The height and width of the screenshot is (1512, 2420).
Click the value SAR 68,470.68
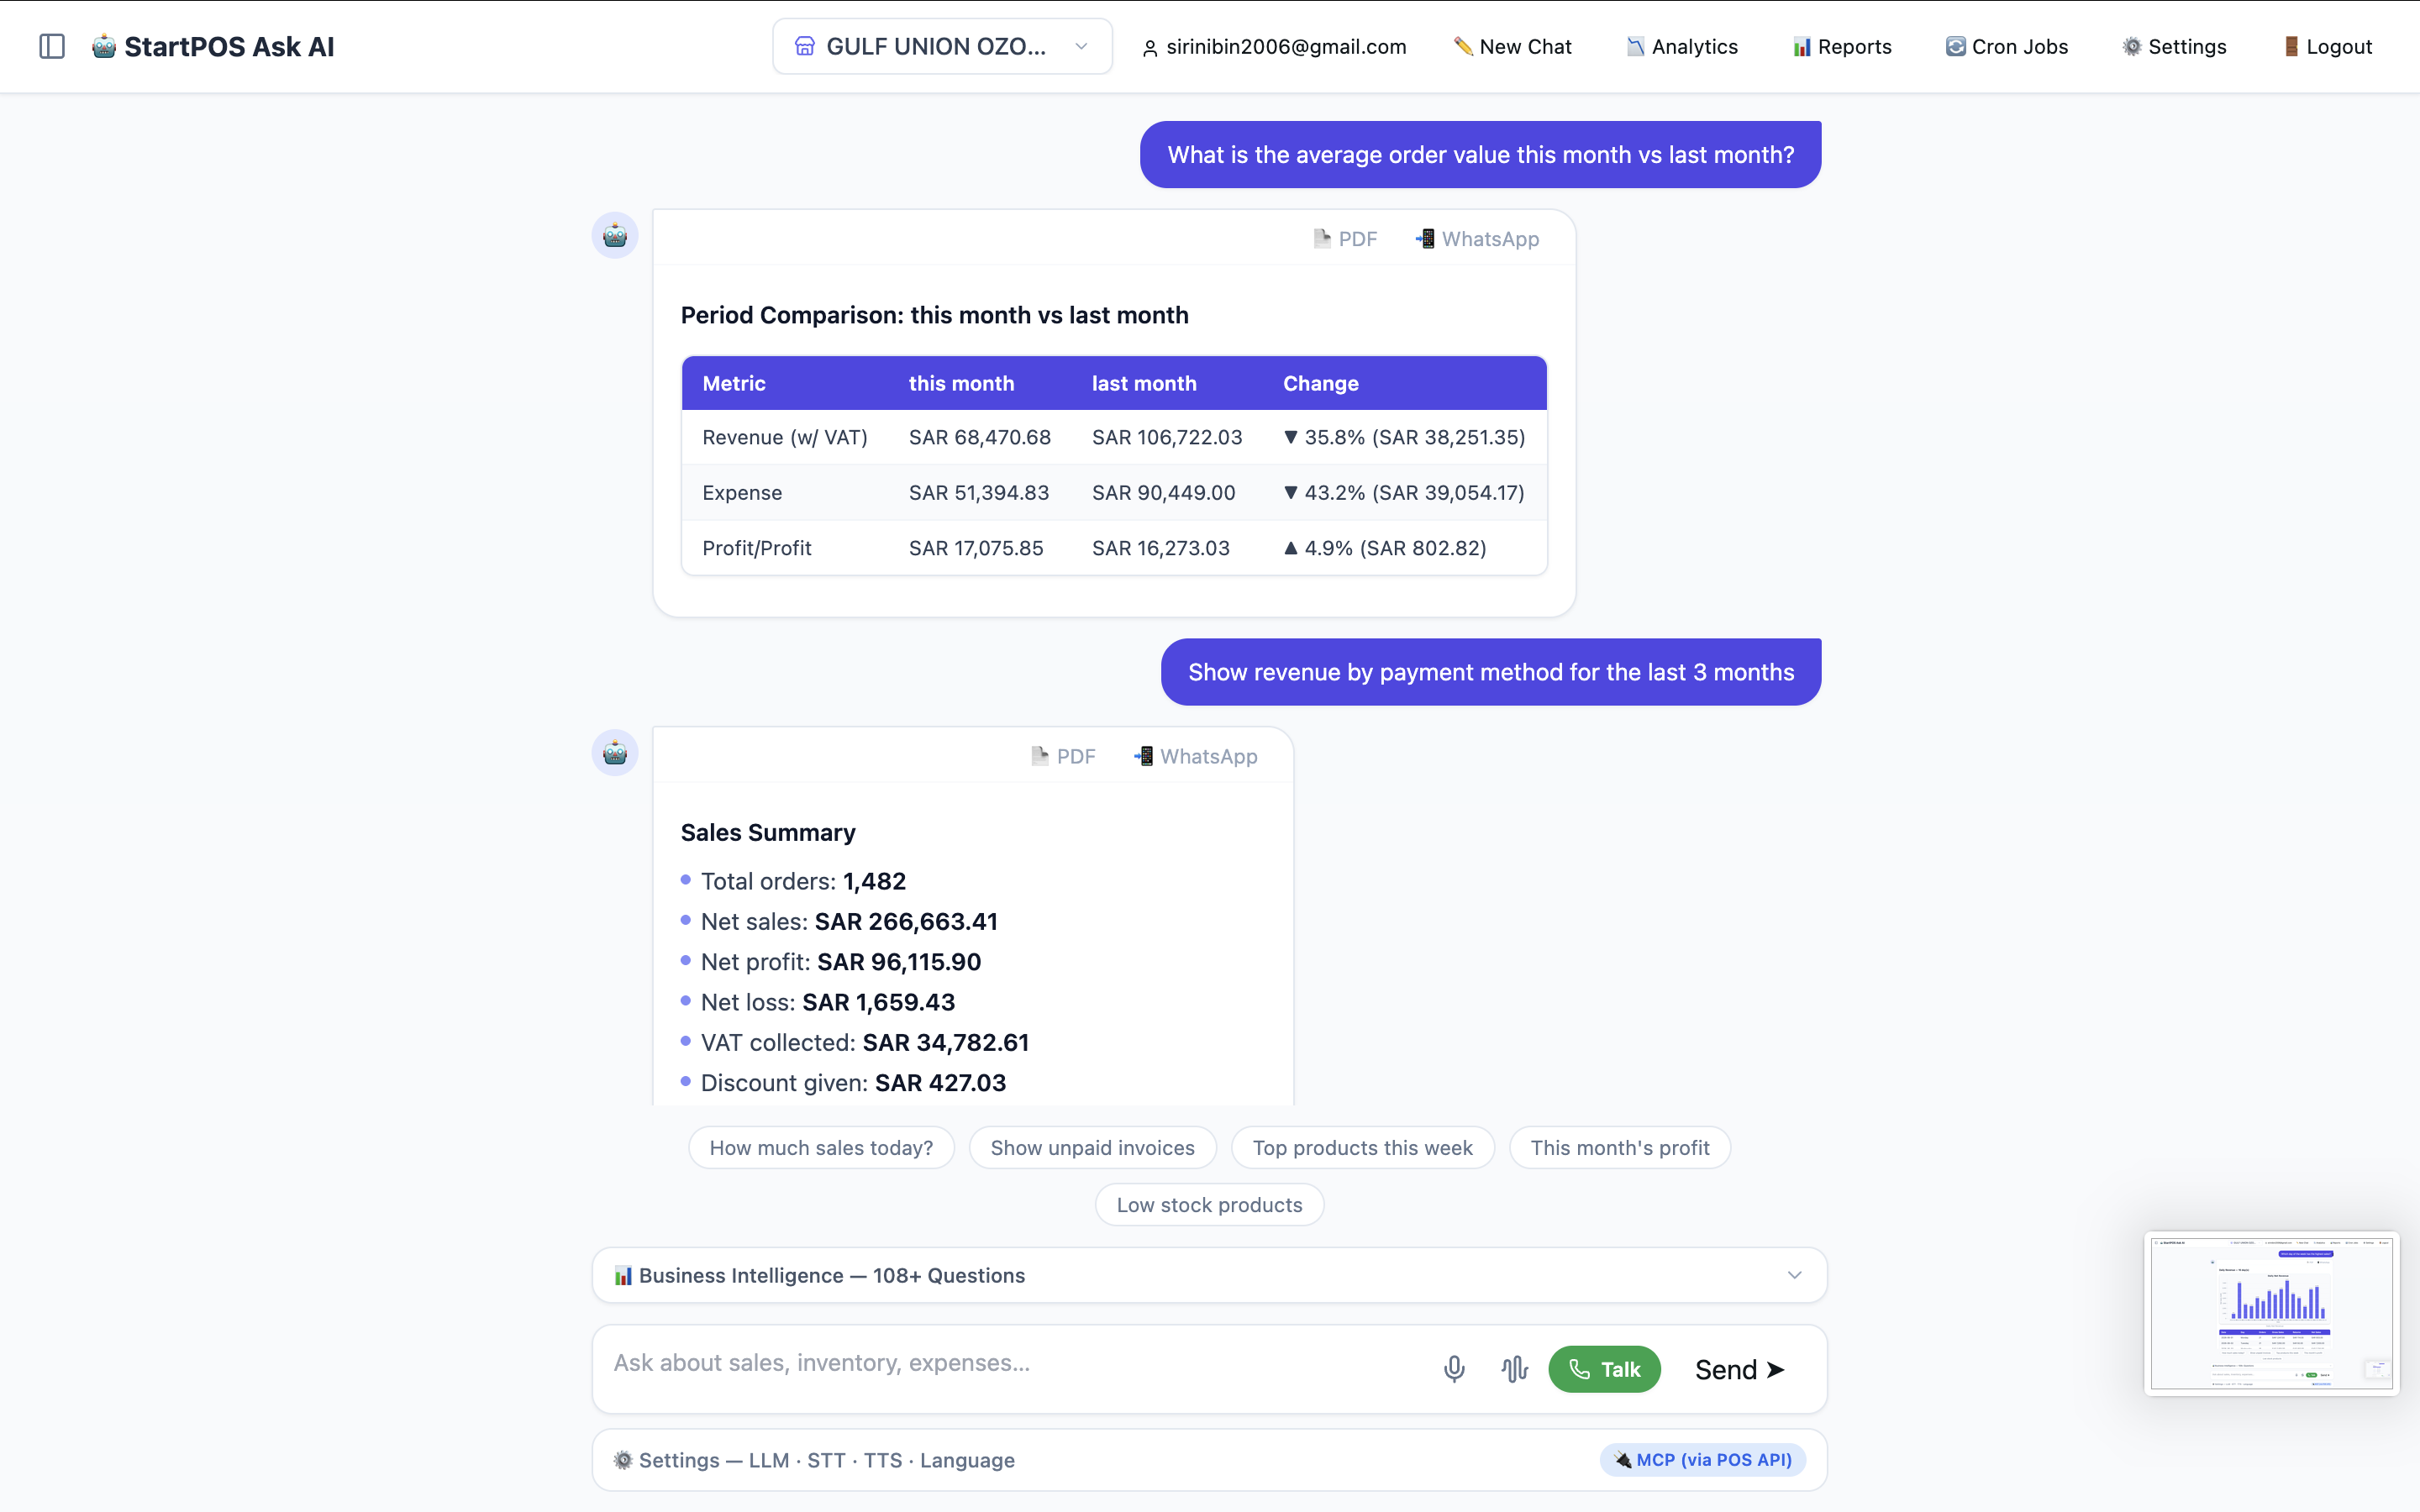(980, 437)
